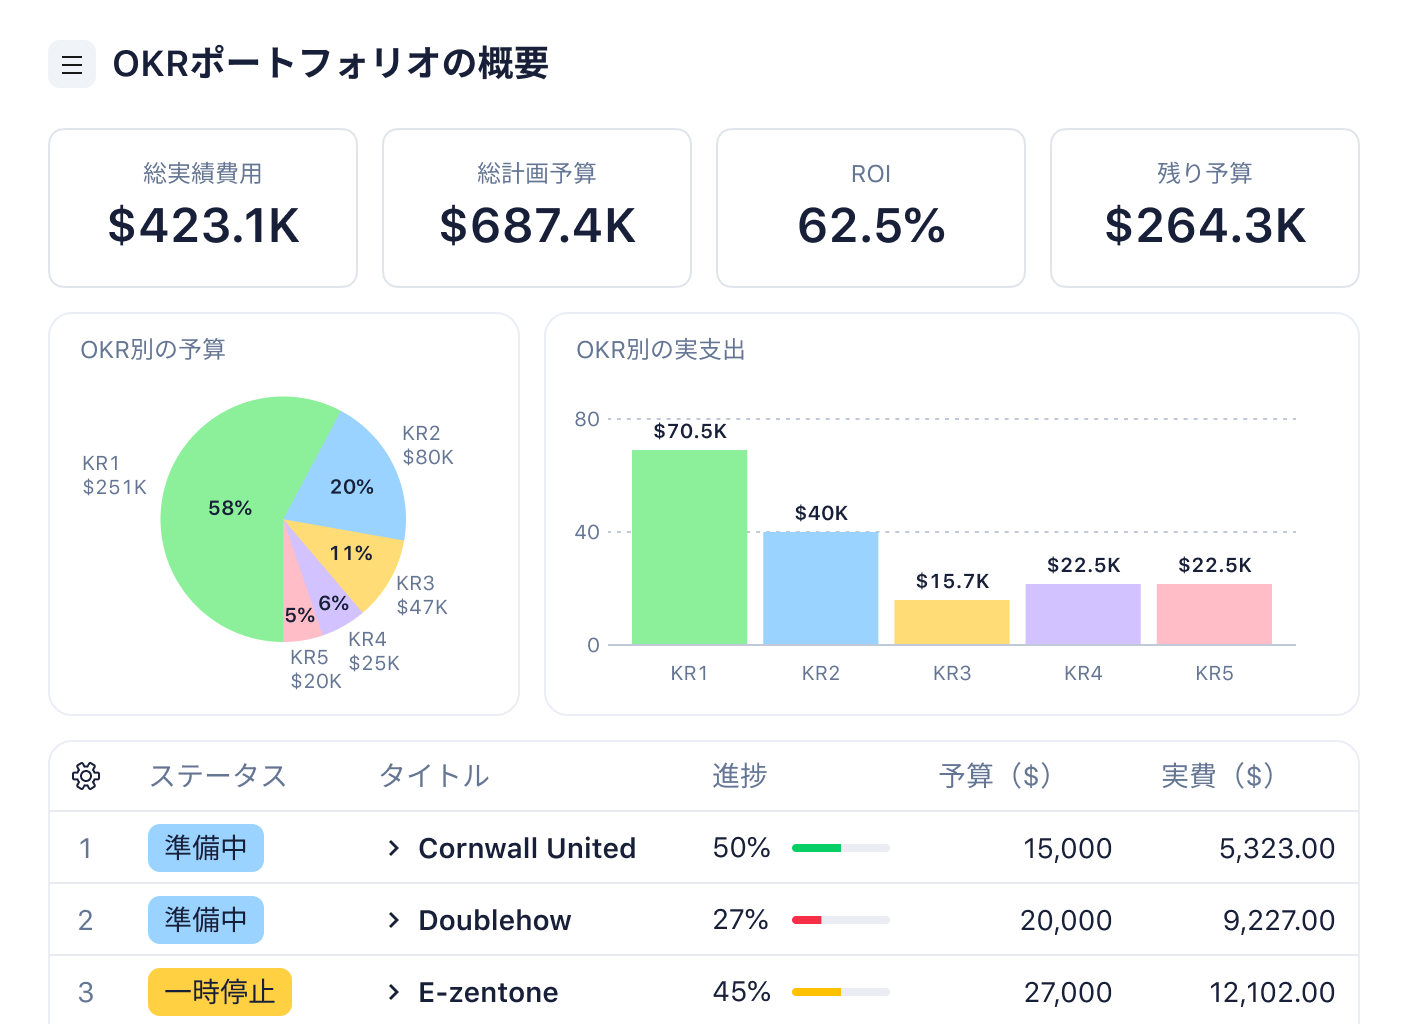Click the 総実績費用 card value
Viewport: 1408px width, 1024px height.
pos(203,225)
